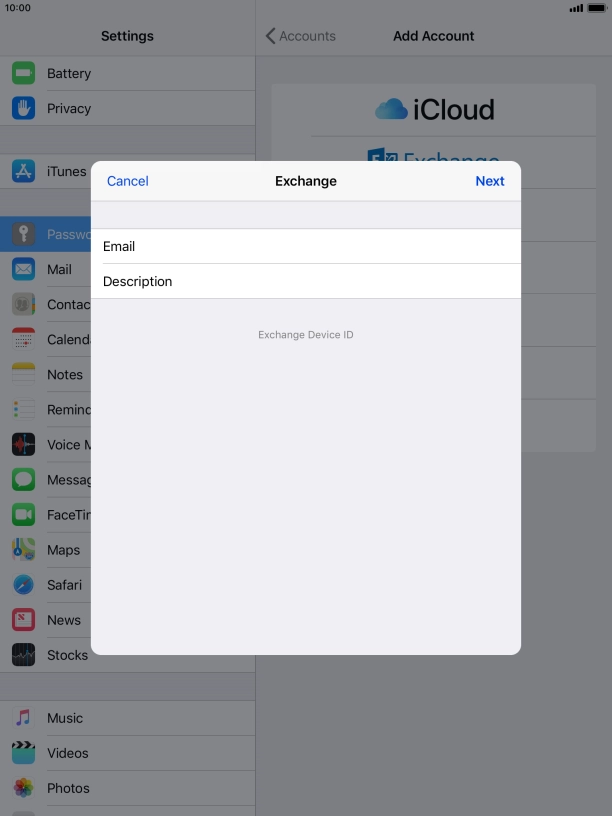The image size is (612, 816).
Task: Go back to Accounts
Action: point(301,36)
